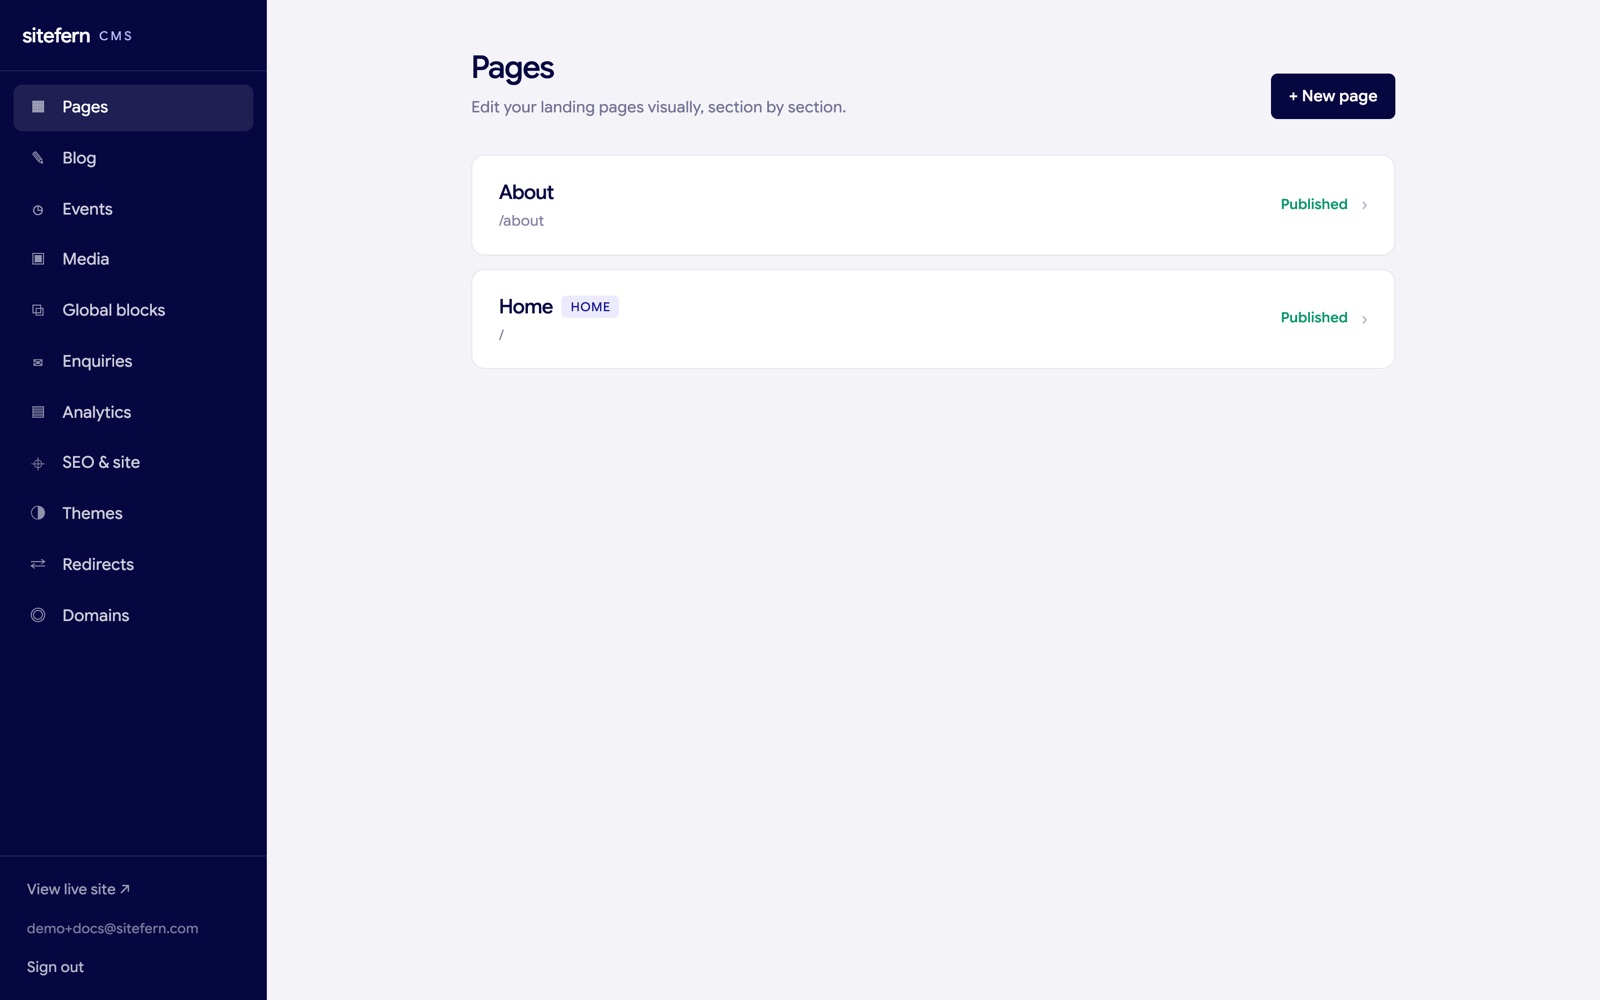Expand the Home page chevron
The height and width of the screenshot is (1000, 1600).
1364,319
